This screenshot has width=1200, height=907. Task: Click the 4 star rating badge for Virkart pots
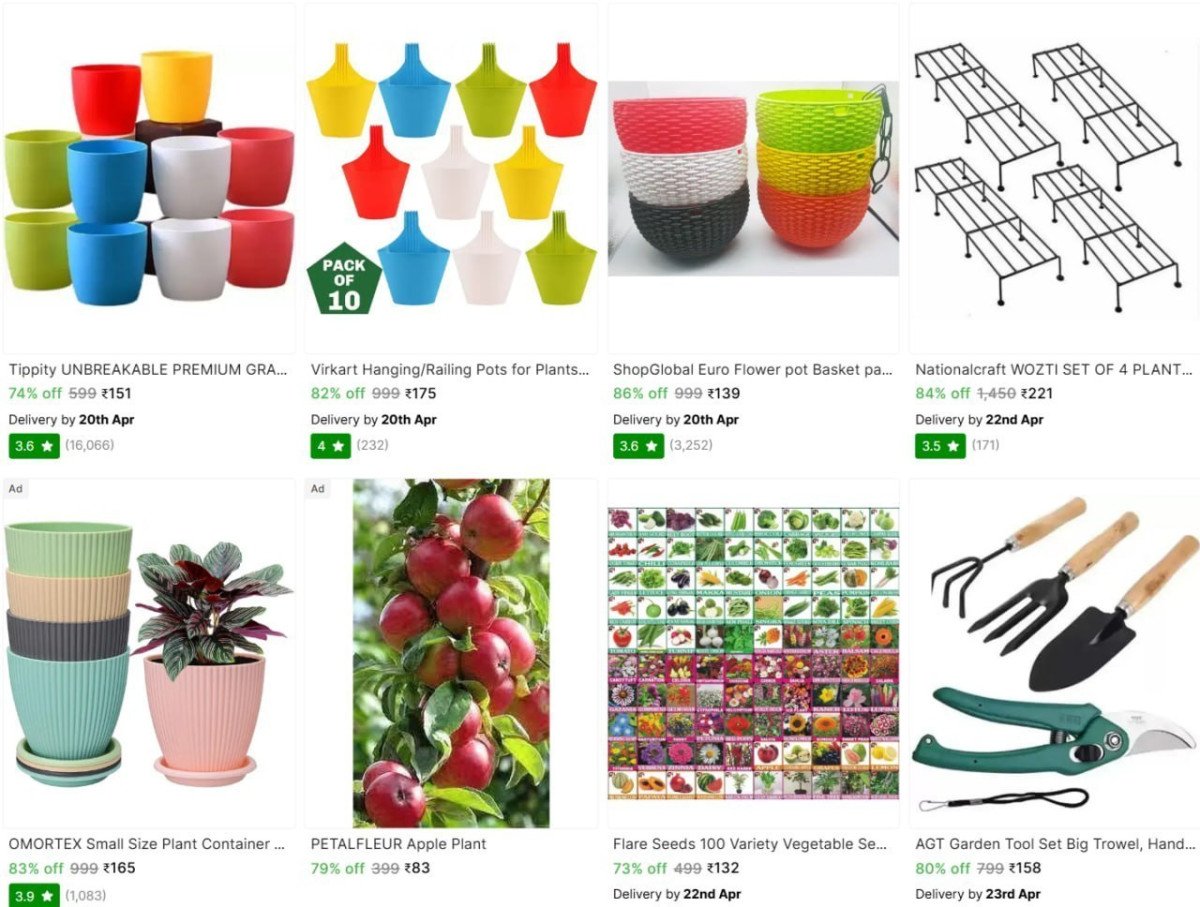pos(331,445)
